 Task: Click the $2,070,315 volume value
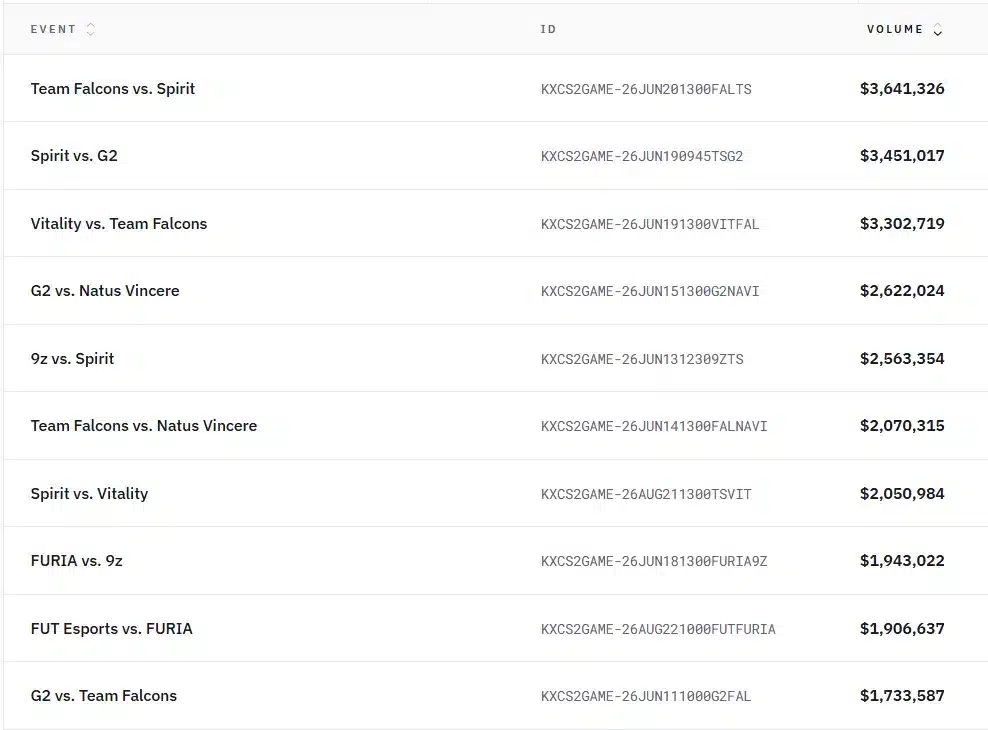pos(902,426)
